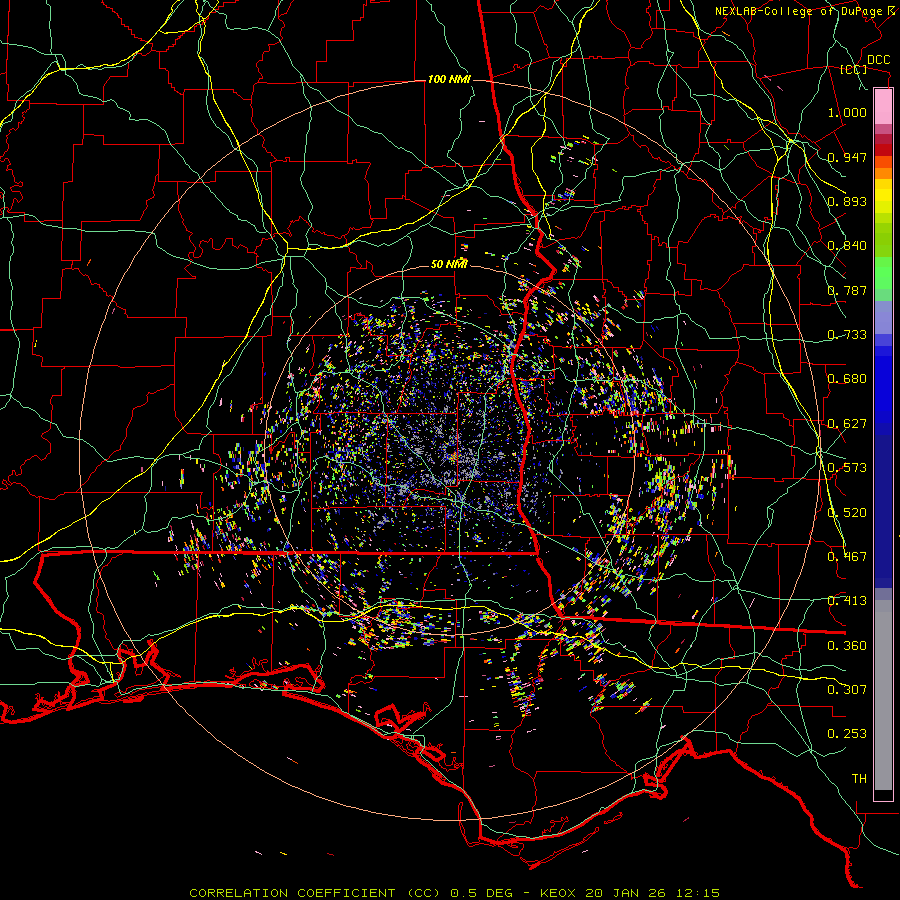The height and width of the screenshot is (900, 900).
Task: Click the 0.467 legend value
Action: (x=847, y=557)
